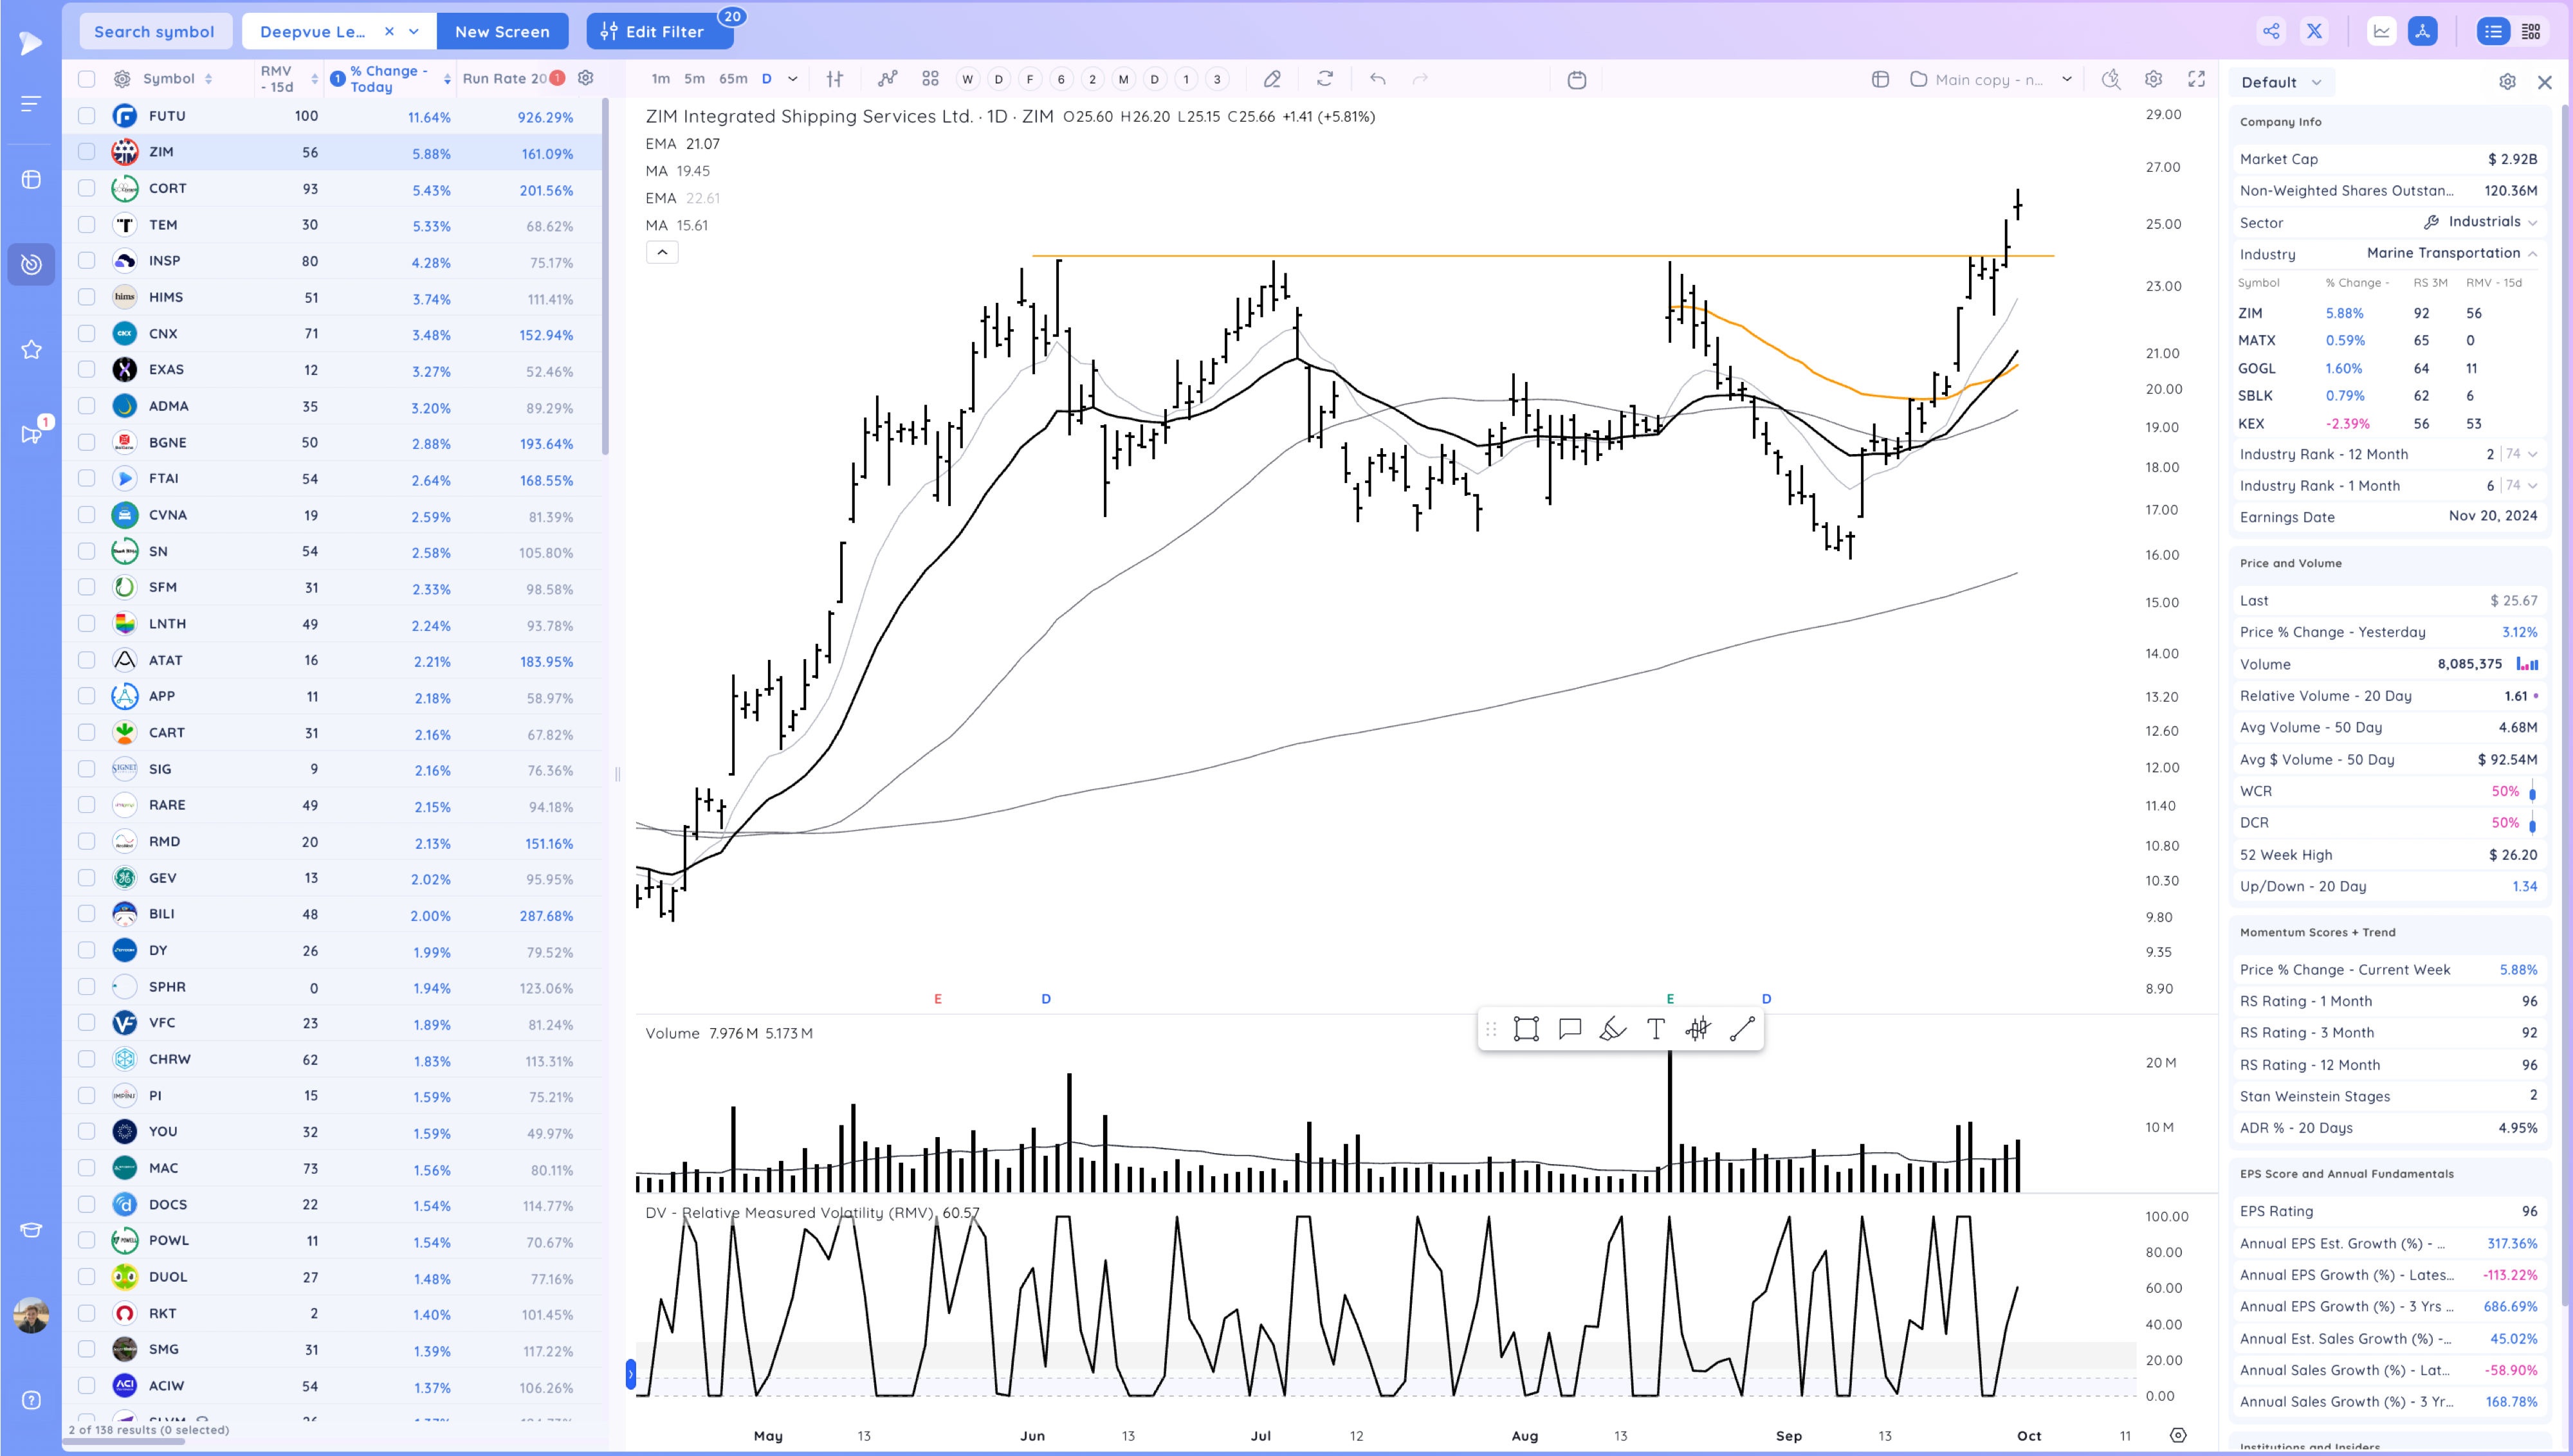Select the 1m timeframe

(660, 79)
